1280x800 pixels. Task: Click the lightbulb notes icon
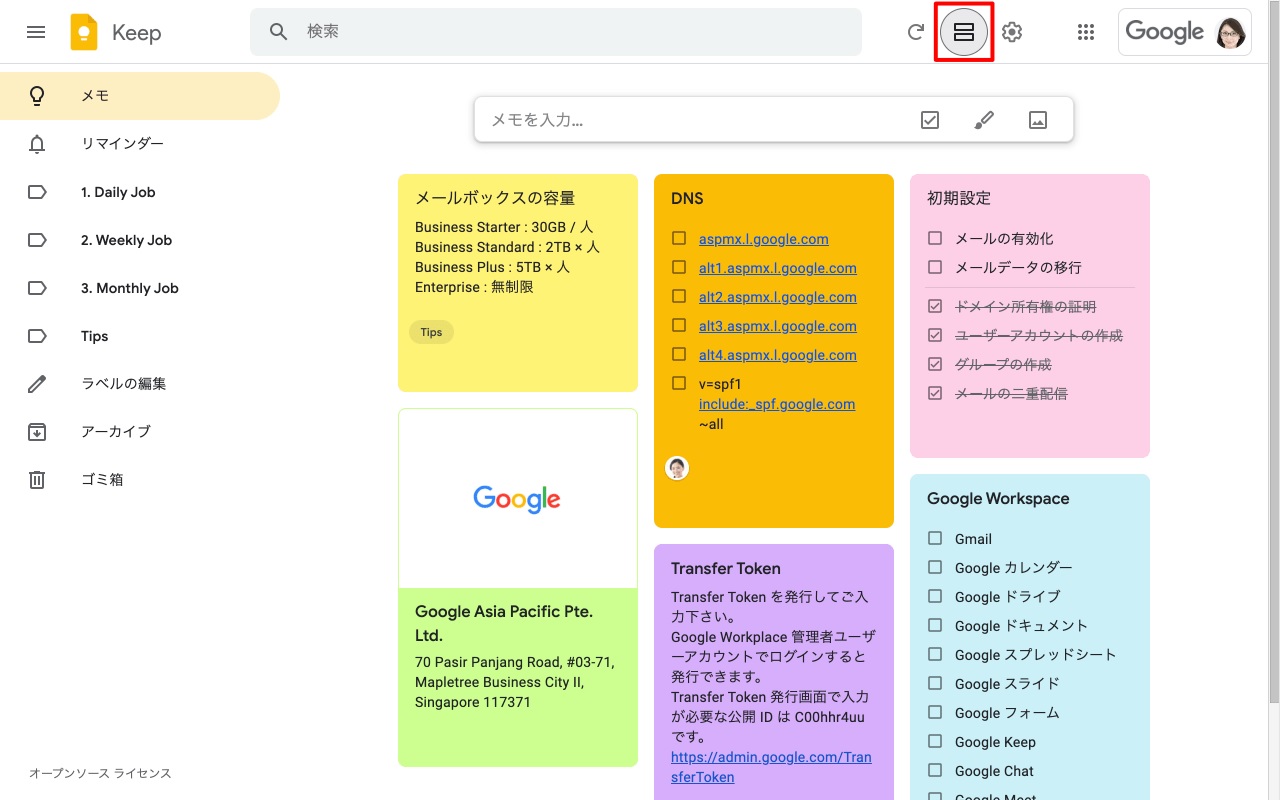coord(37,96)
